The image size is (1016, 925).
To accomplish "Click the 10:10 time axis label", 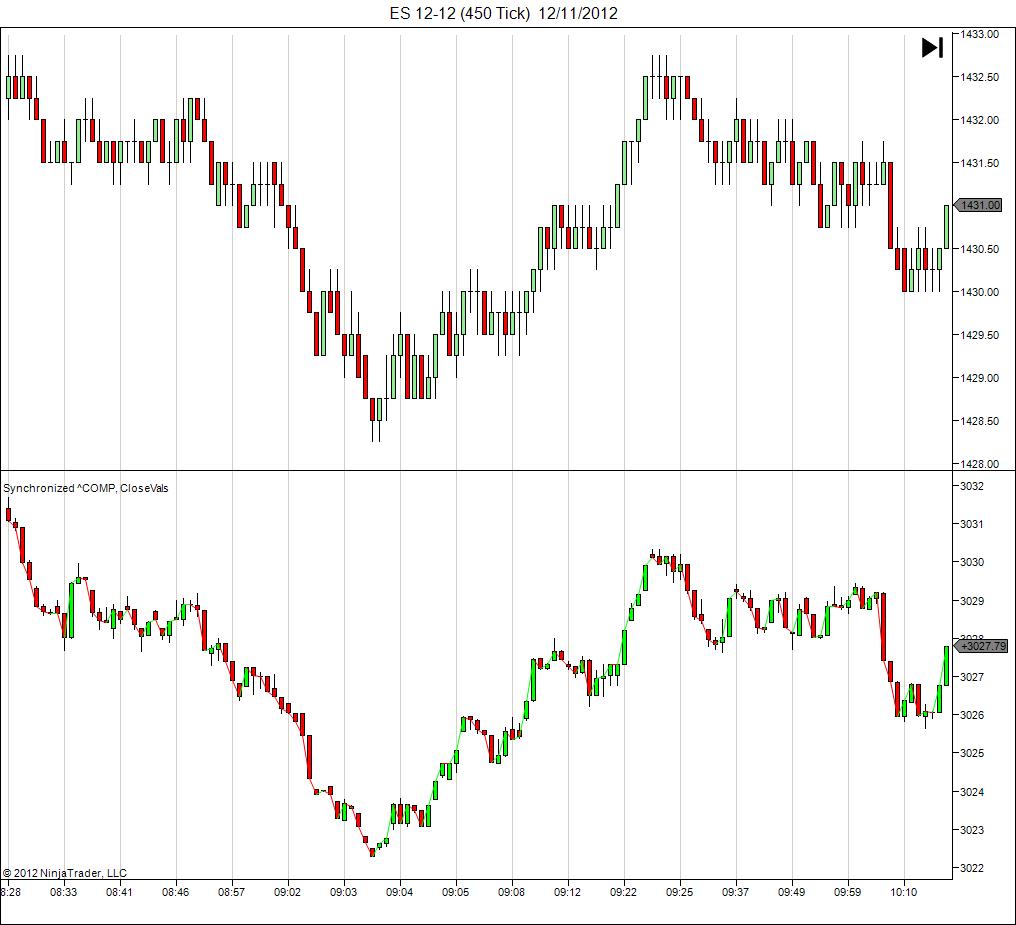I will tap(904, 892).
